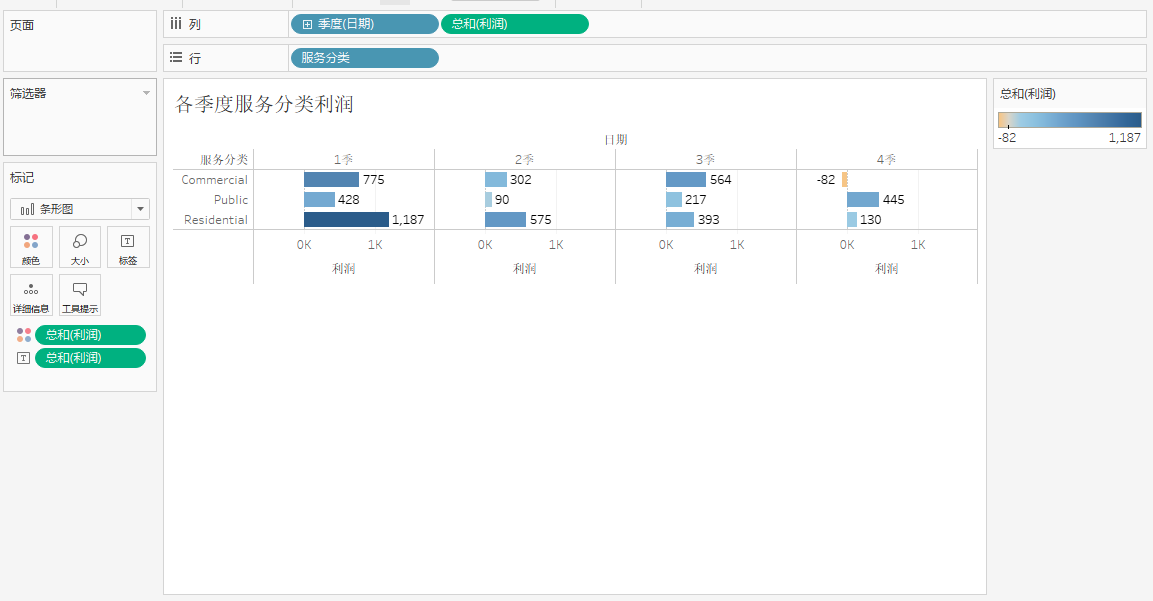Select the 总和(利润) pill on columns shelf
This screenshot has width=1153, height=601.
(x=514, y=24)
